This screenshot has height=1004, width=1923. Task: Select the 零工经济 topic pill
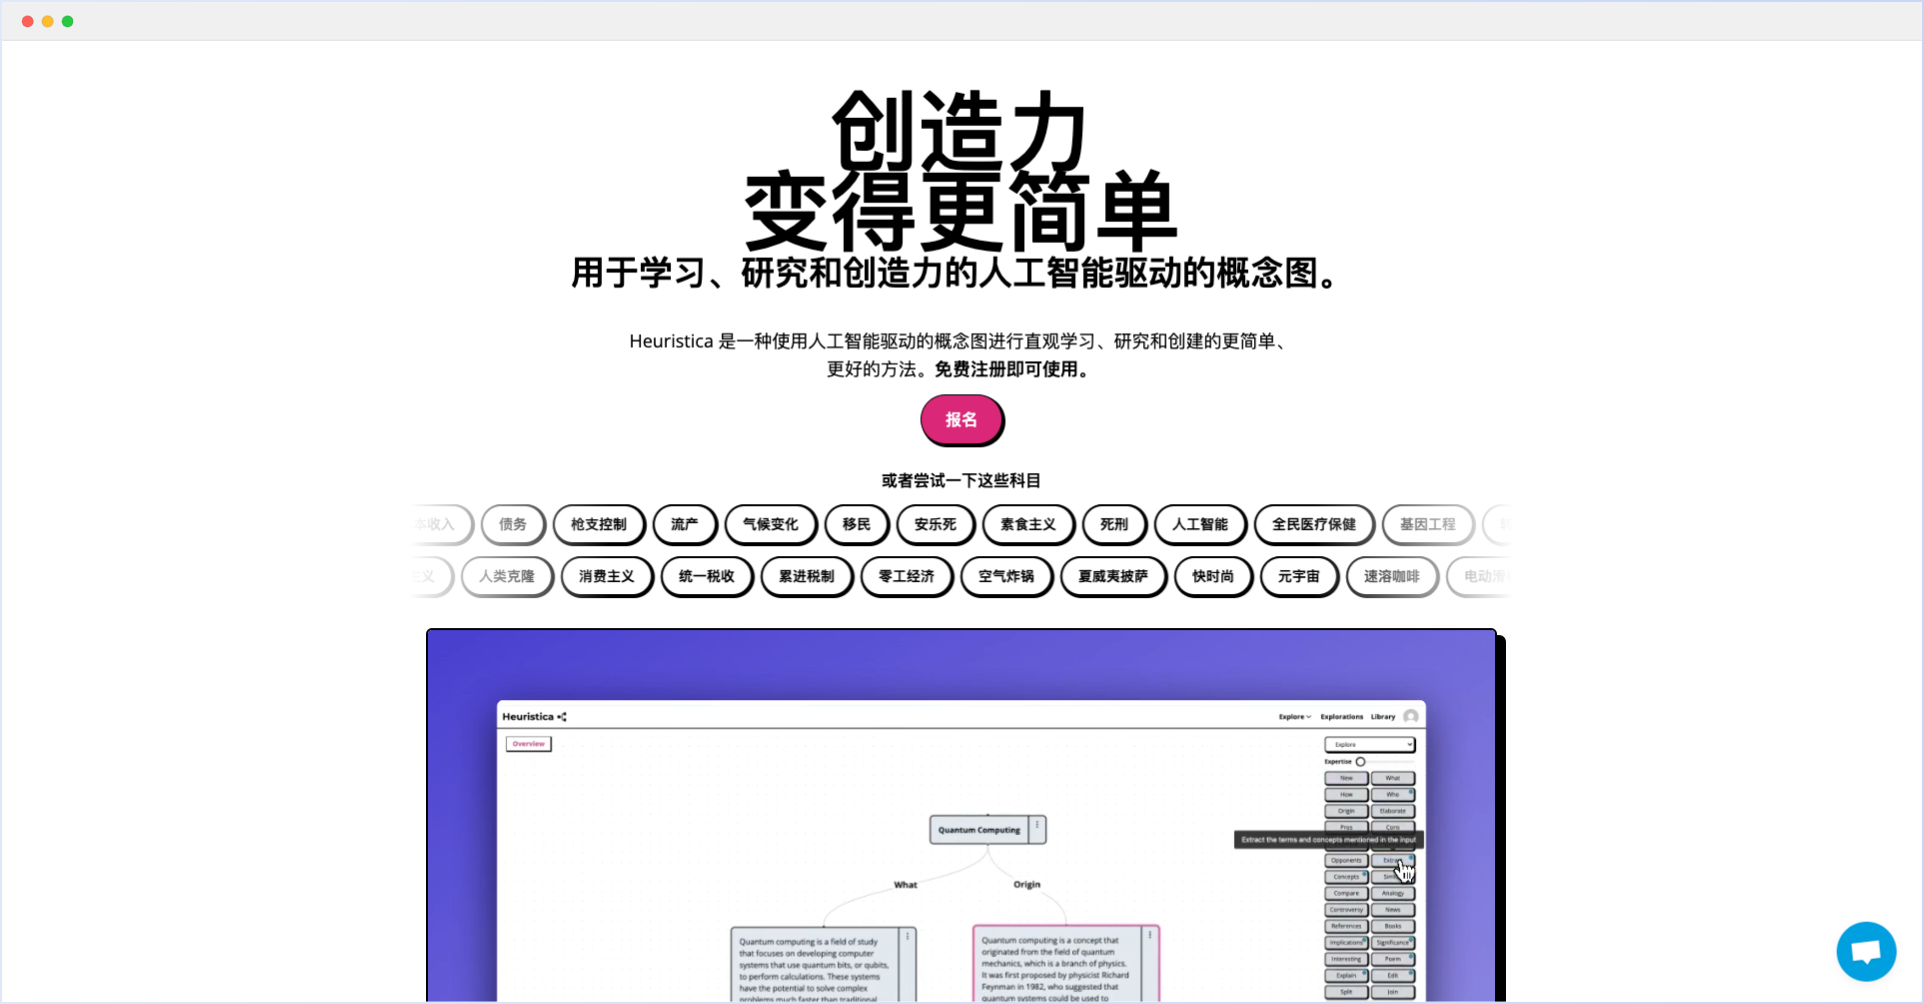pyautogui.click(x=906, y=576)
